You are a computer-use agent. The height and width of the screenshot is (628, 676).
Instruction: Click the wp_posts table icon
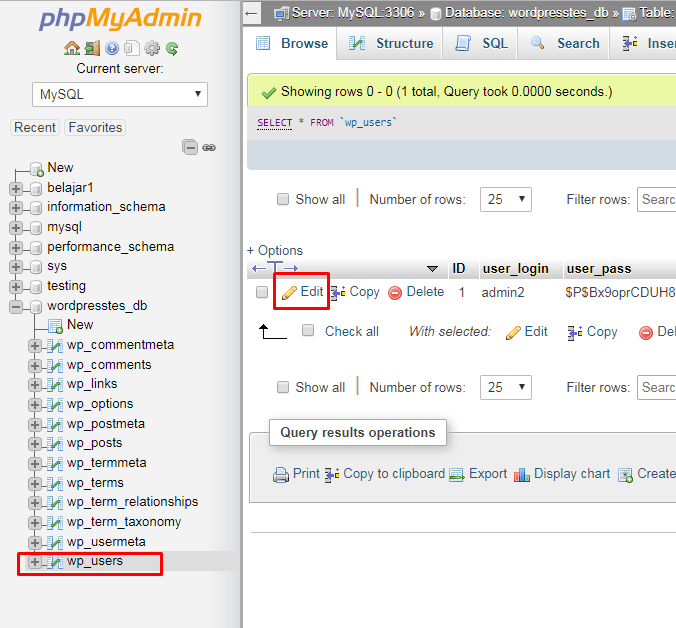point(55,444)
